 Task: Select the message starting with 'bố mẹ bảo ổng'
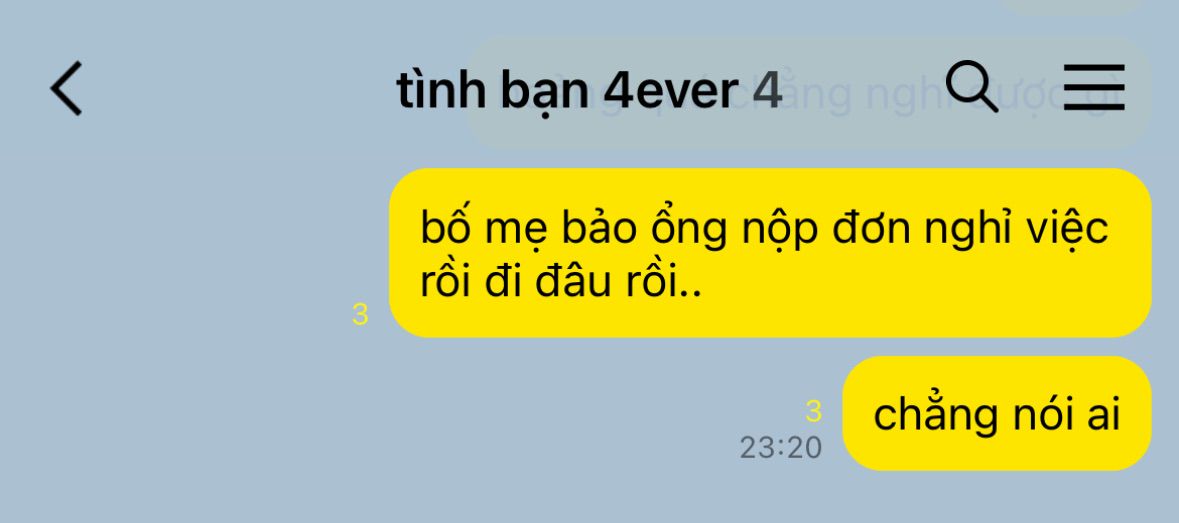[770, 253]
